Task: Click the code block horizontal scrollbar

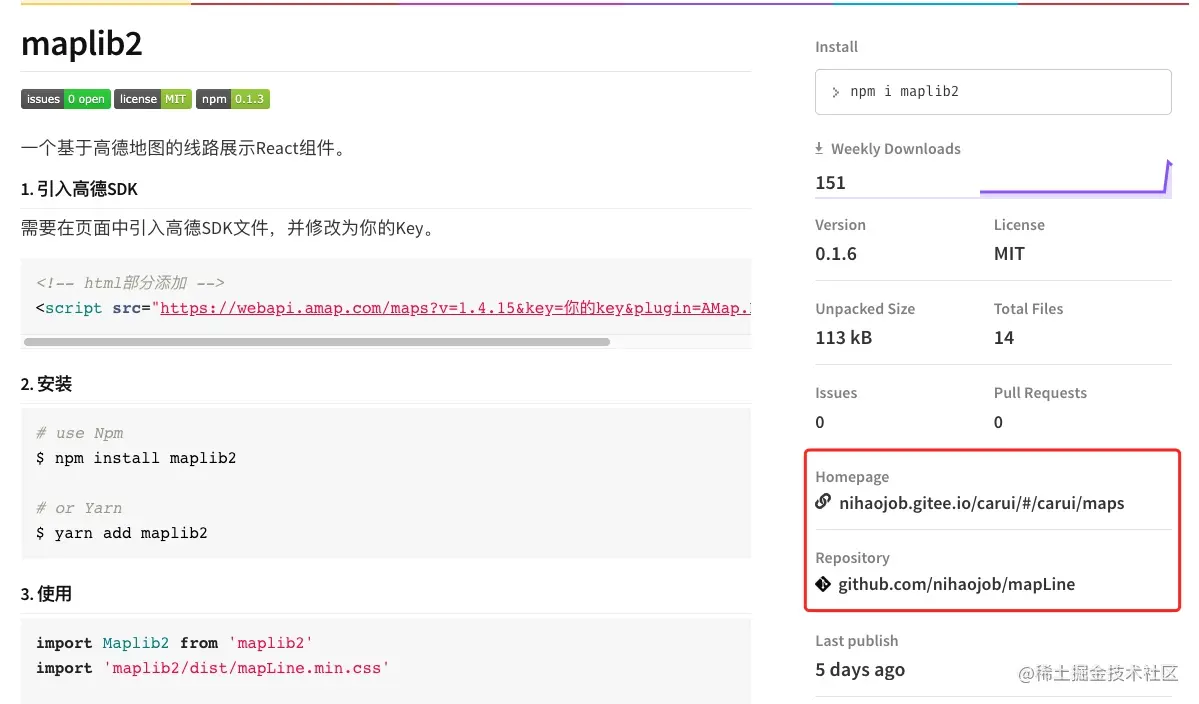Action: pyautogui.click(x=317, y=342)
